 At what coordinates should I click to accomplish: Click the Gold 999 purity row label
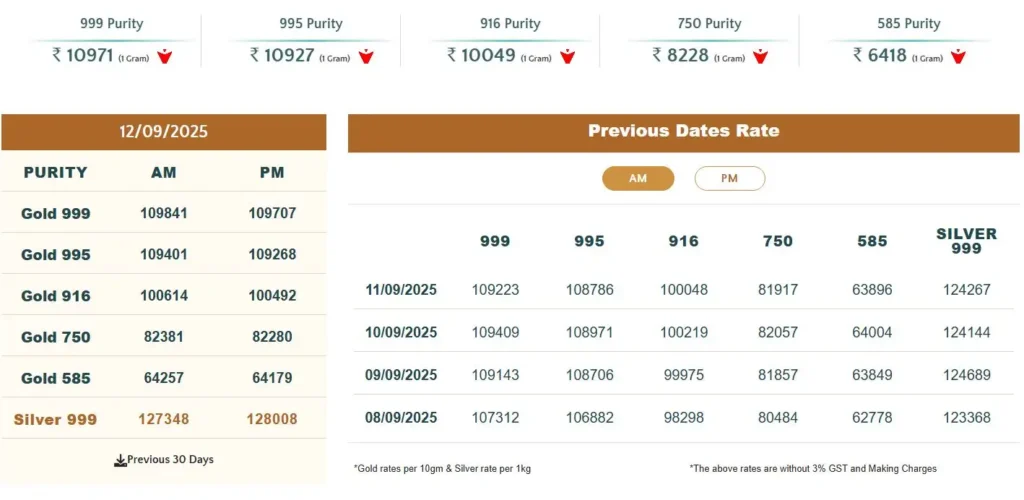(56, 213)
